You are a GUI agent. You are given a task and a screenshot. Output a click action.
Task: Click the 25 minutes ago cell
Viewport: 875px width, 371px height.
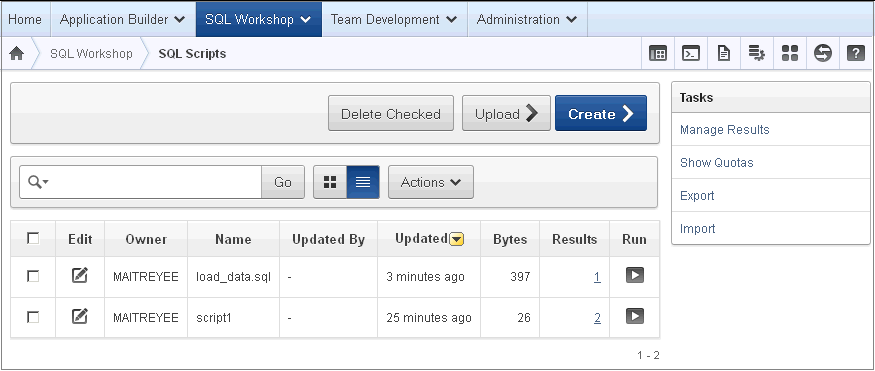tap(429, 318)
